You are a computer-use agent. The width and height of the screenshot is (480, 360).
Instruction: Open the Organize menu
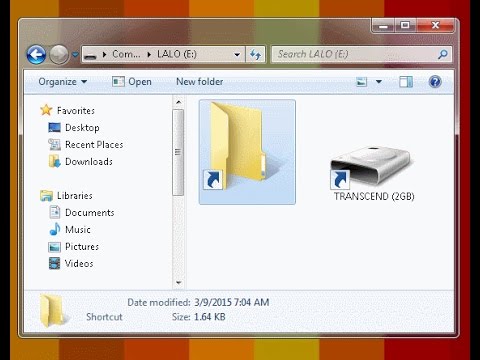point(63,82)
